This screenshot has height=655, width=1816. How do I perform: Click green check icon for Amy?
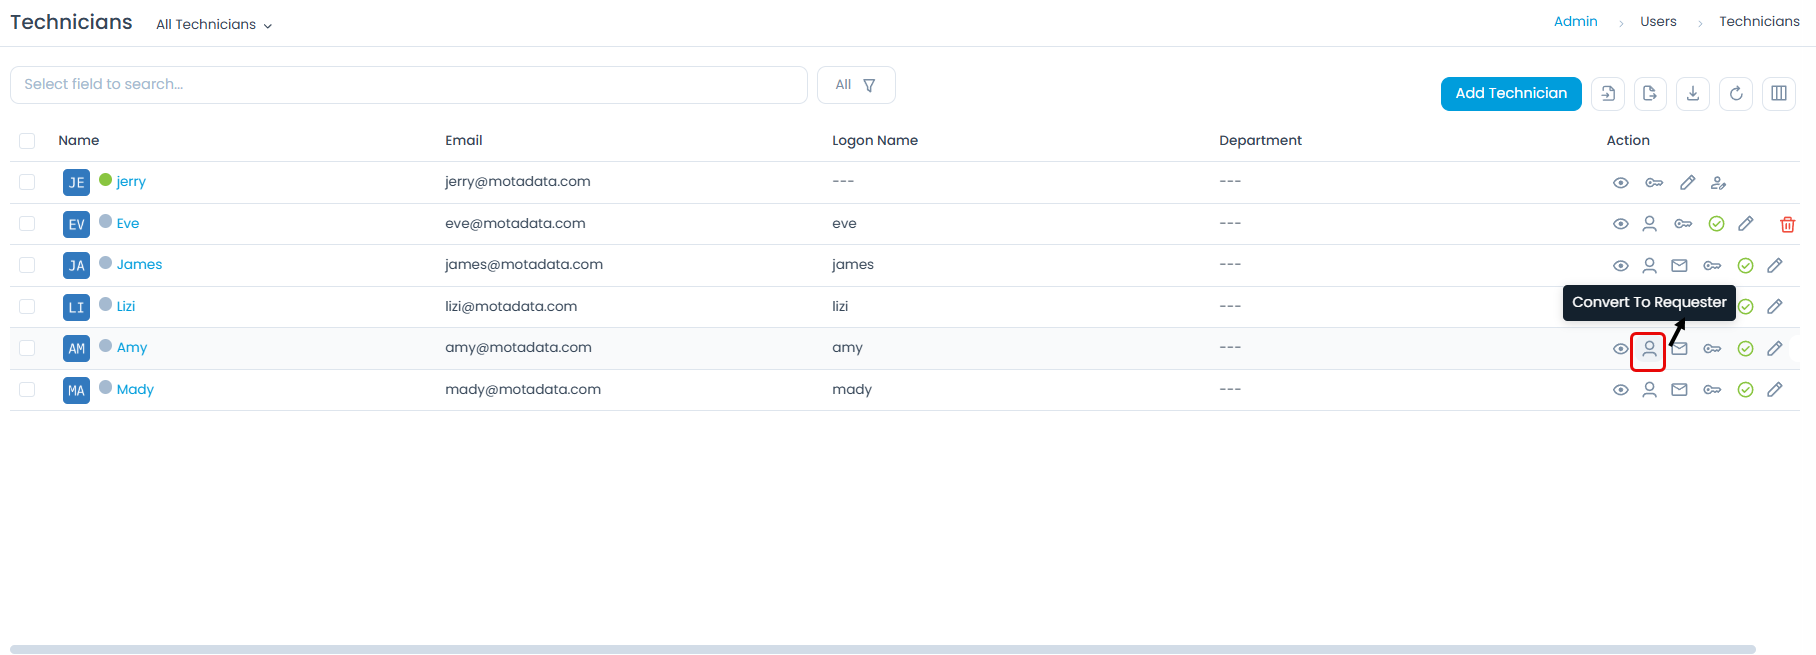point(1745,349)
